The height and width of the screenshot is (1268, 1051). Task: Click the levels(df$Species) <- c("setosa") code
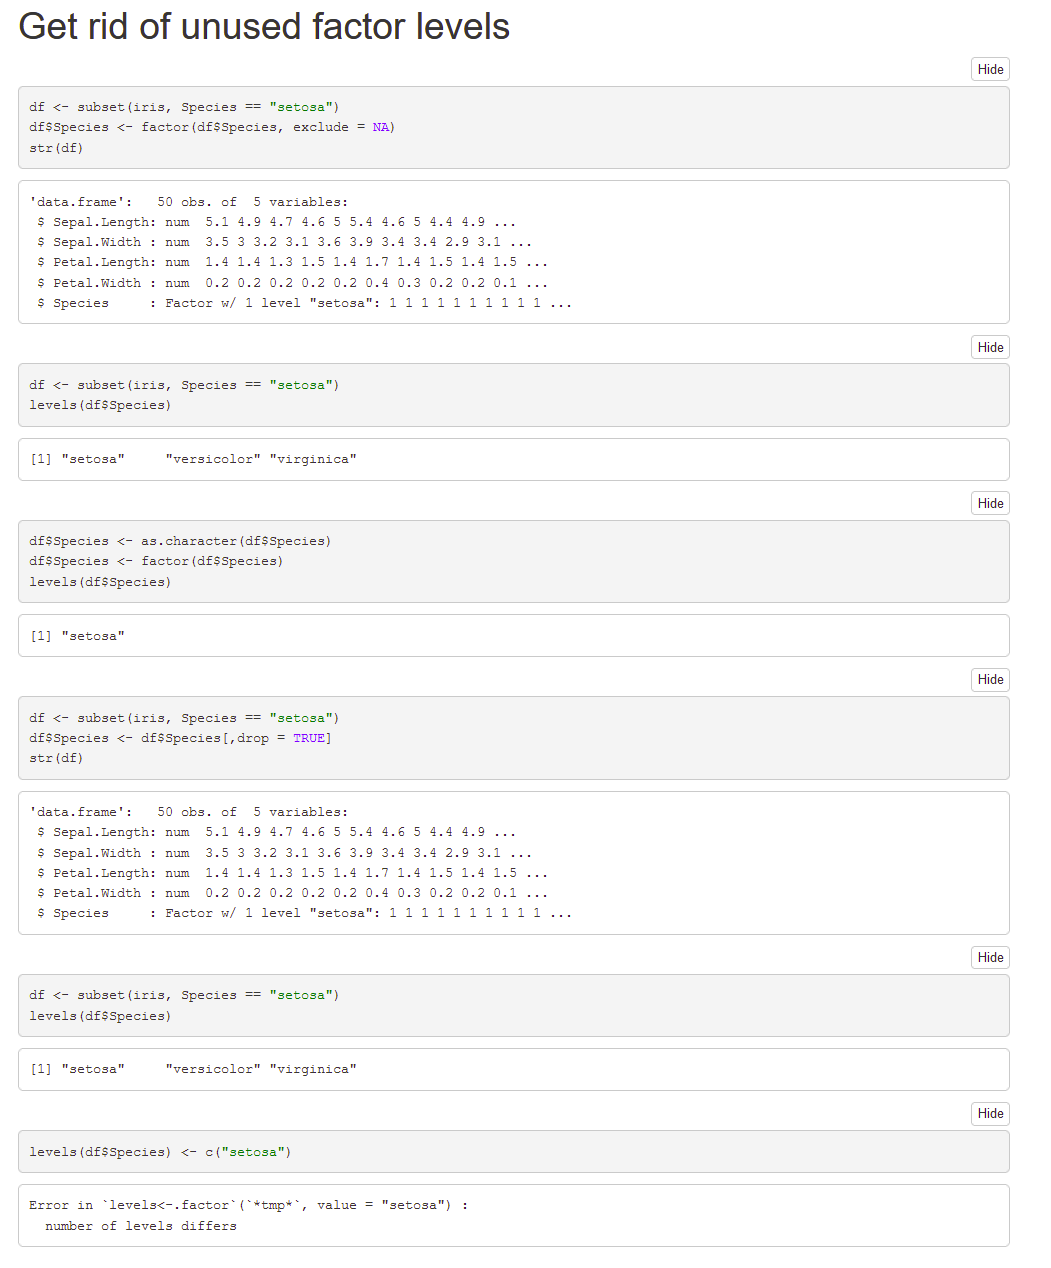(160, 1152)
